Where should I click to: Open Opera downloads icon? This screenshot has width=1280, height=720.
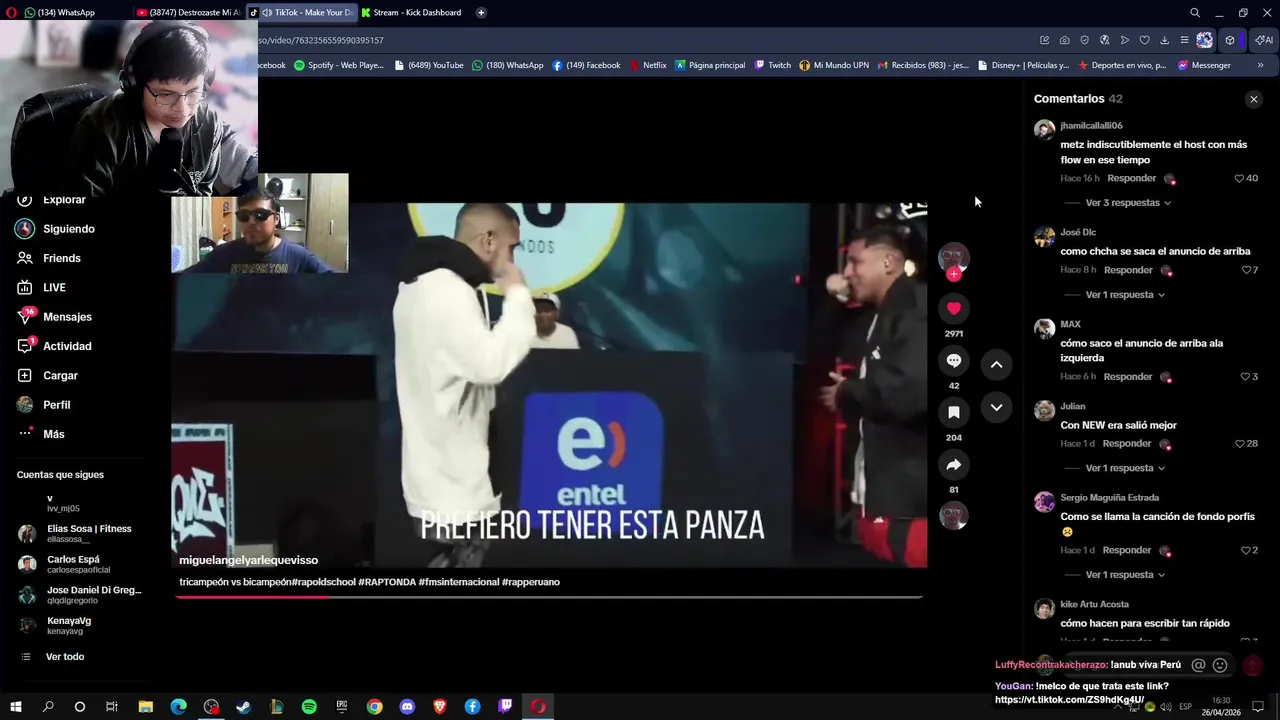1164,40
